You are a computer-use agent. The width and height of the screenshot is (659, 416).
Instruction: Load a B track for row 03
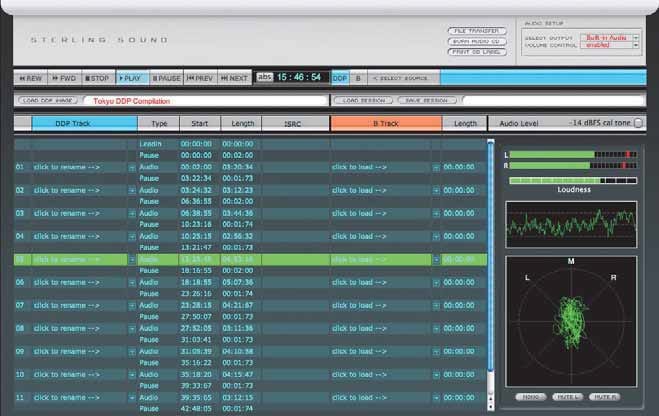[359, 213]
